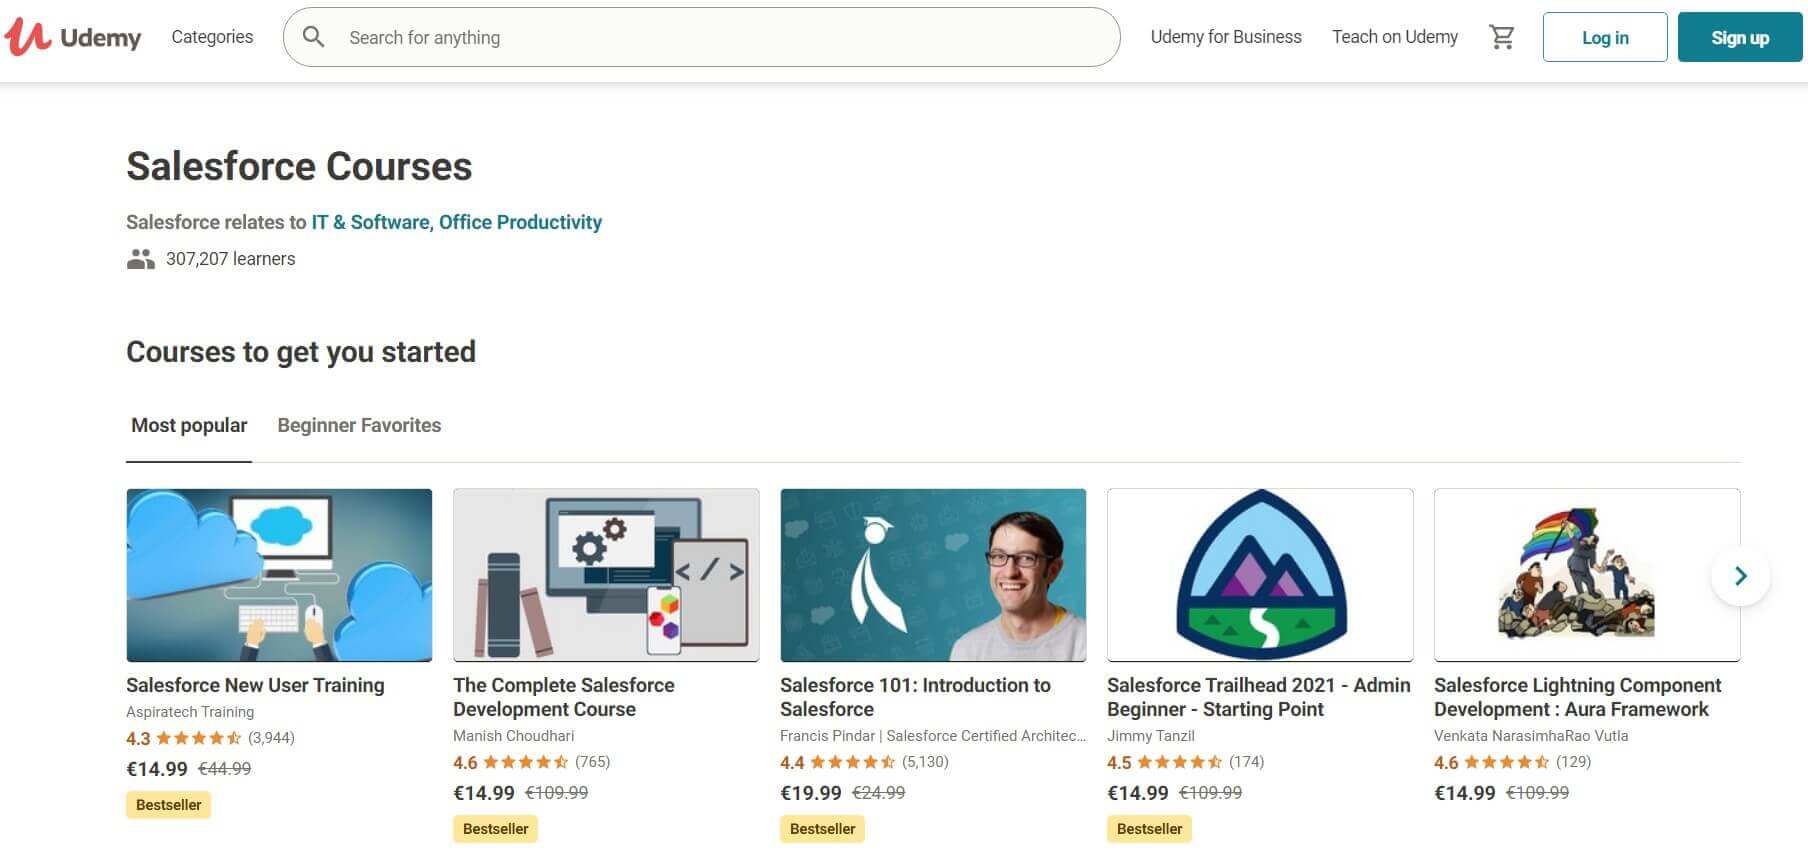Select the Most popular tab
The height and width of the screenshot is (860, 1808).
pyautogui.click(x=189, y=425)
